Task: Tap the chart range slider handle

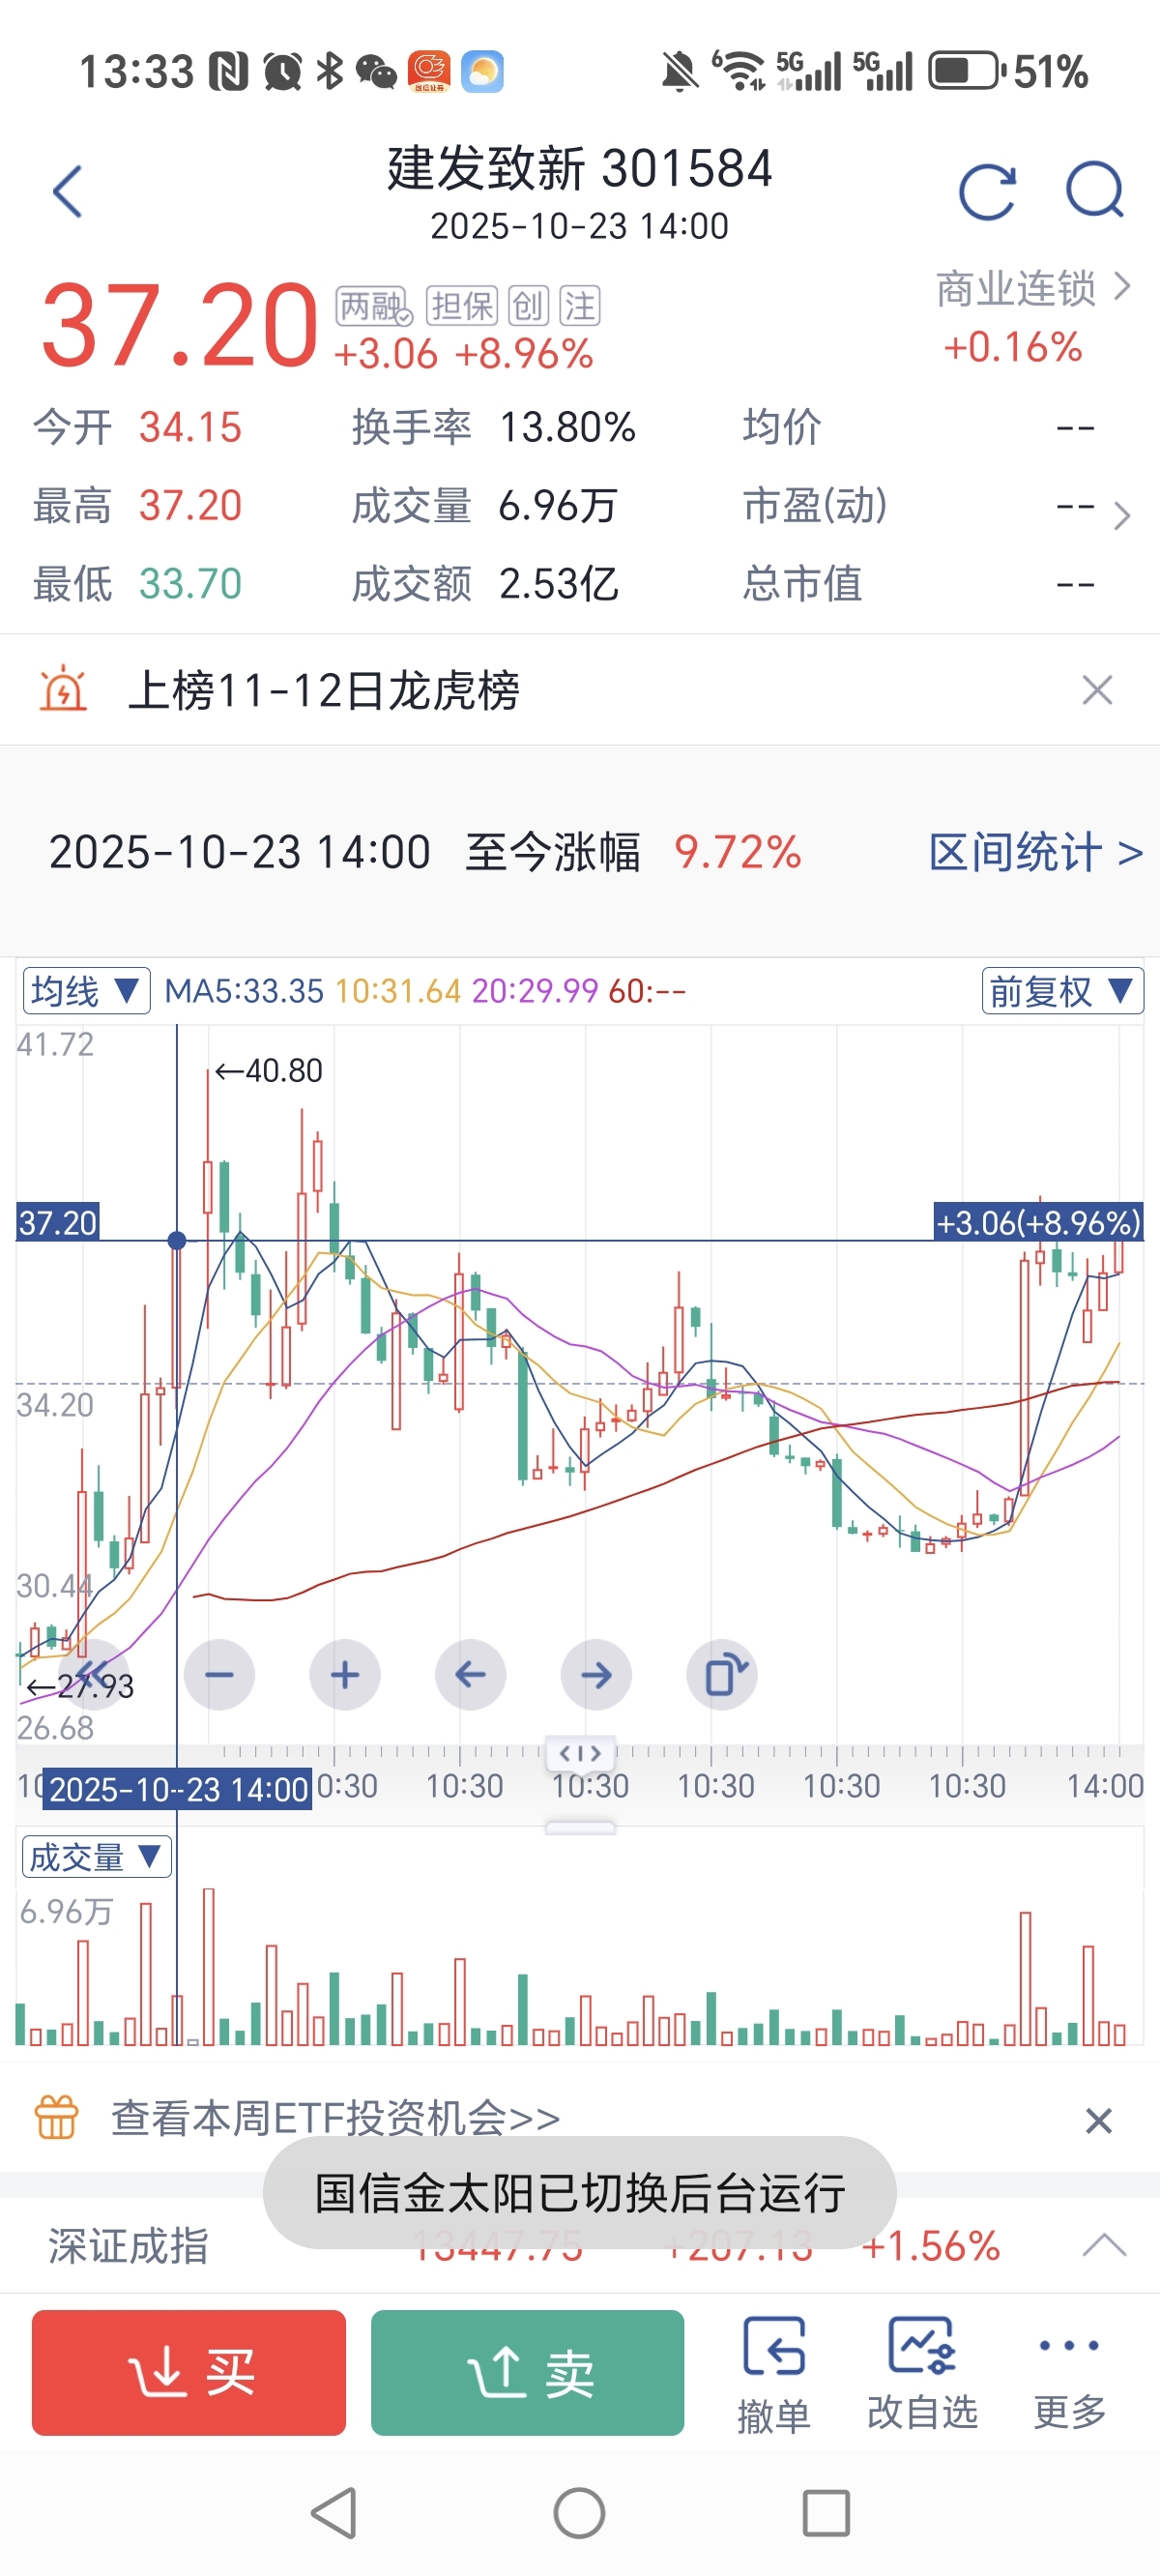Action: pos(580,1754)
